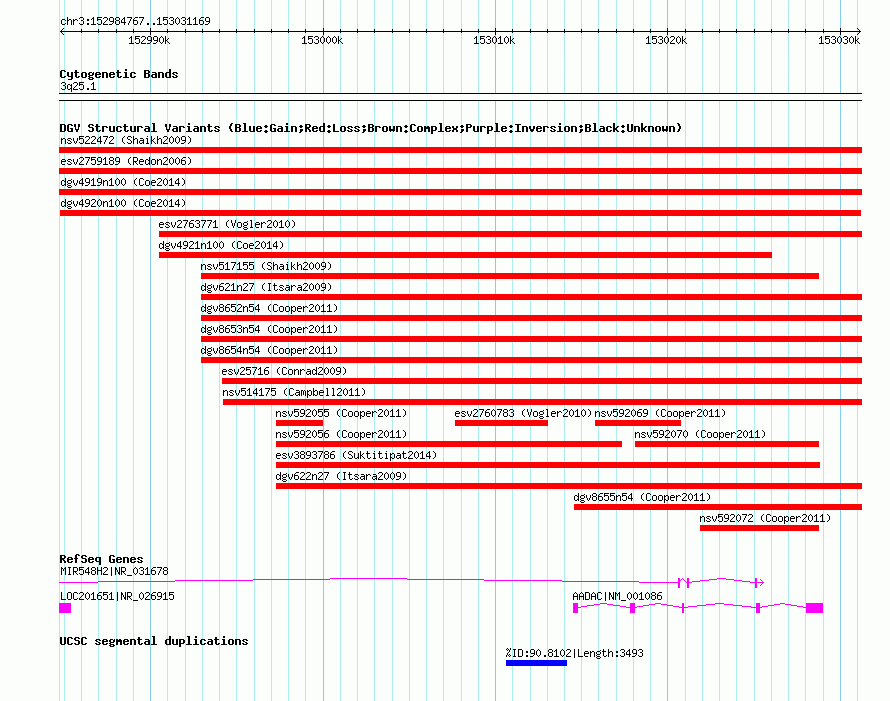Open the nsv592070 (Cooper2011) label
The image size is (890, 701).
pyautogui.click(x=700, y=434)
